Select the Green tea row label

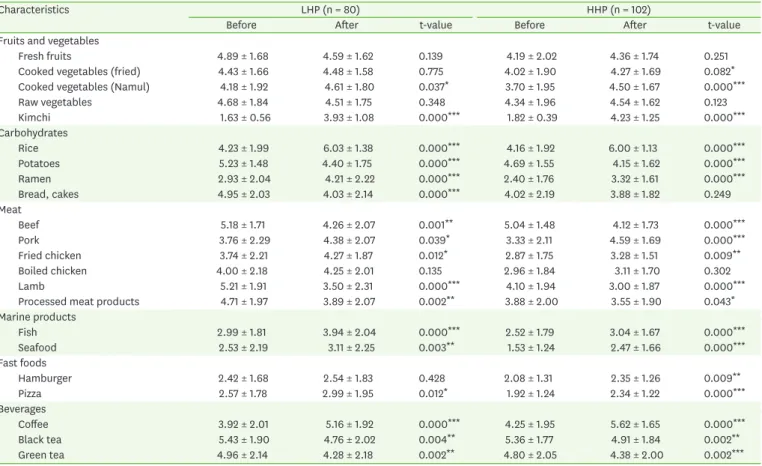tap(41, 455)
